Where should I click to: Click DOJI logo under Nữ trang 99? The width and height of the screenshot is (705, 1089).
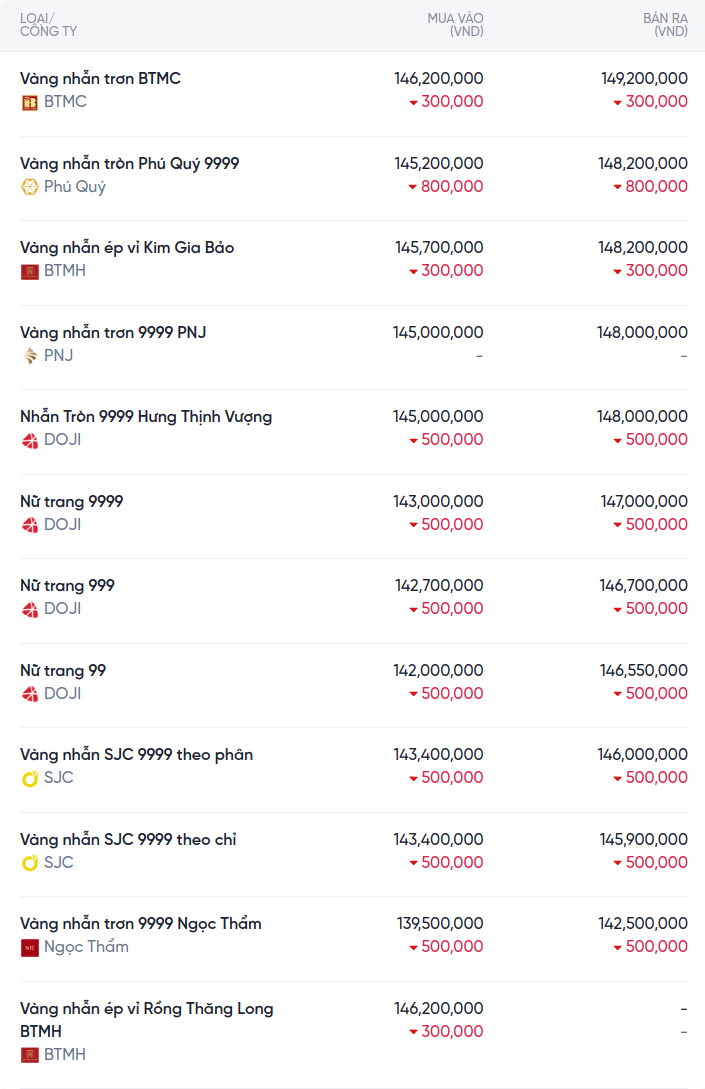coord(30,694)
